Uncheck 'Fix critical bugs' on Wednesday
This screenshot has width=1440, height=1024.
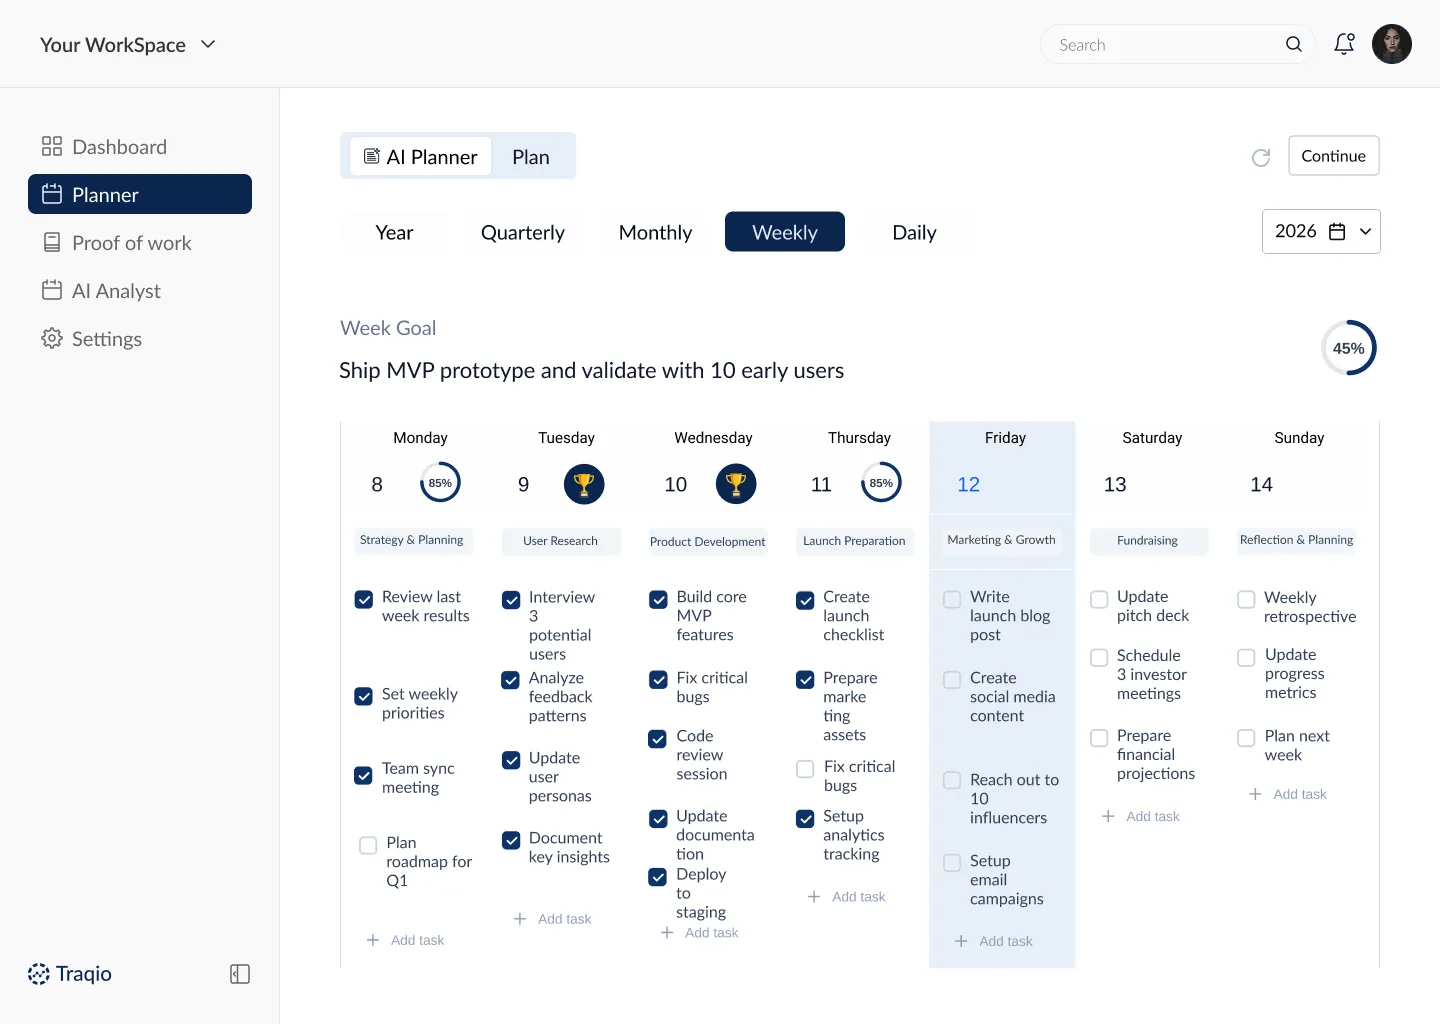[x=658, y=680]
